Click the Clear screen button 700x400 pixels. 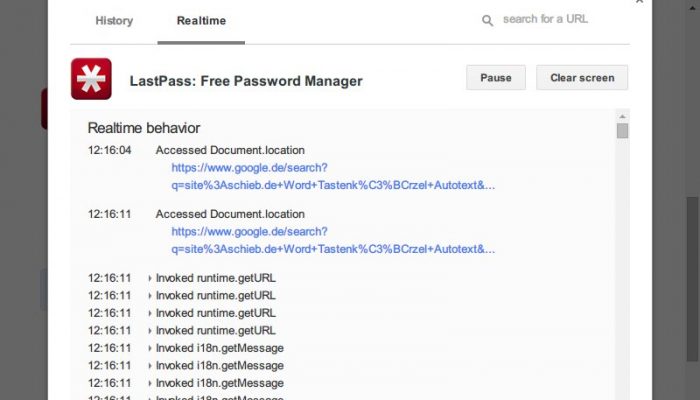[582, 78]
